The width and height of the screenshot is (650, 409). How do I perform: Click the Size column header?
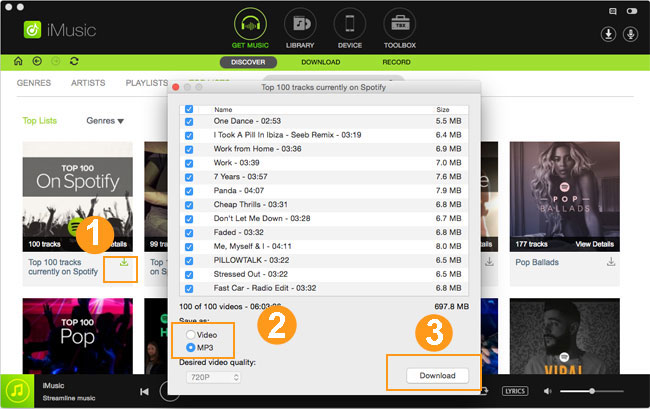click(x=443, y=109)
